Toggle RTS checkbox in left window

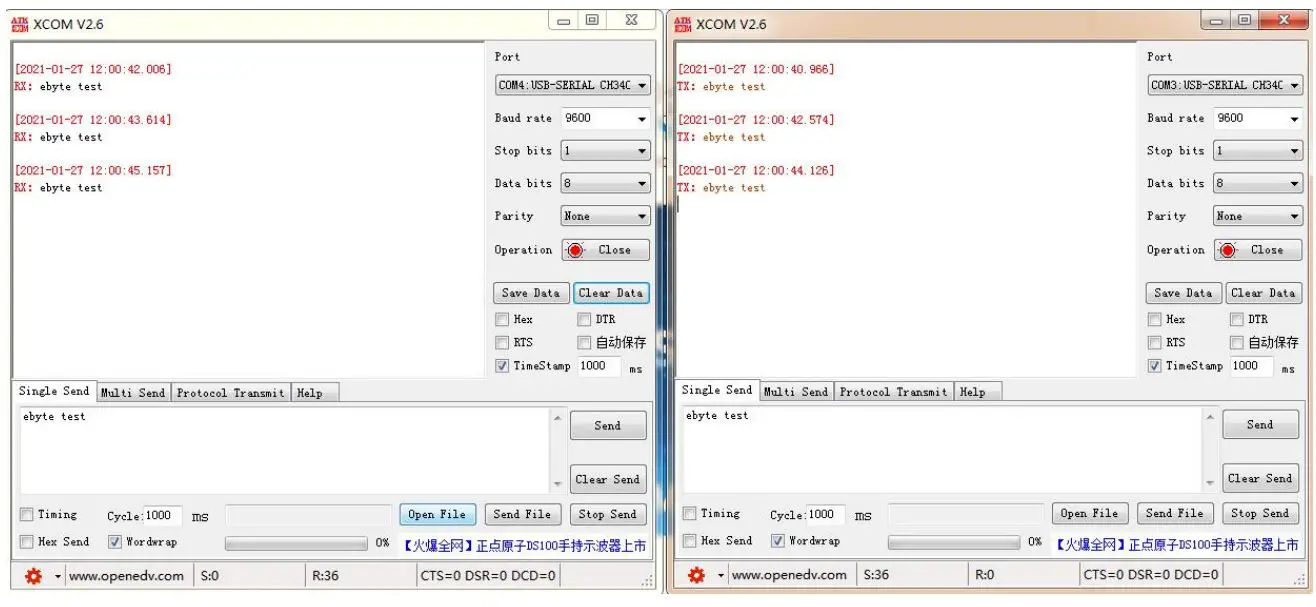(502, 343)
